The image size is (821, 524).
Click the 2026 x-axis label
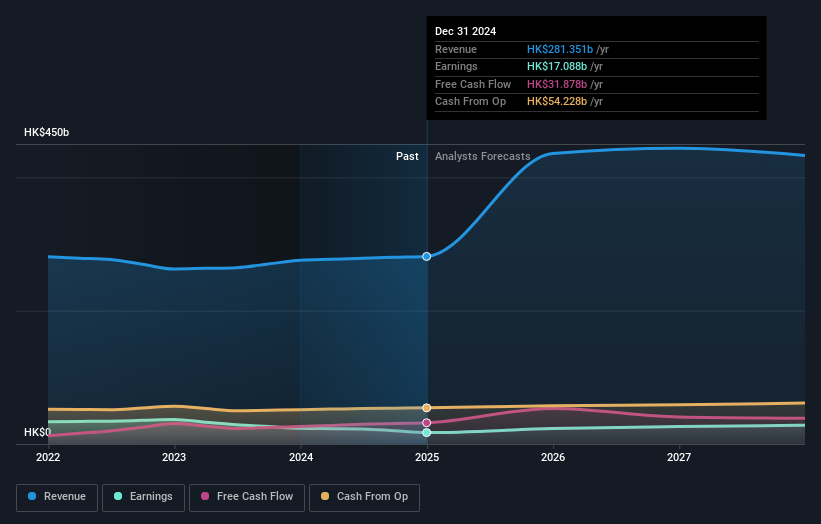click(553, 457)
